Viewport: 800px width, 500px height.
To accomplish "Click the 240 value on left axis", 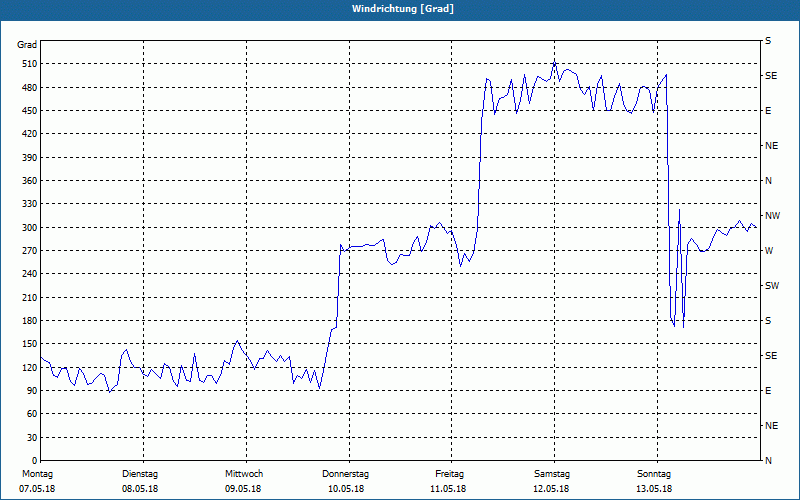I will pos(29,274).
